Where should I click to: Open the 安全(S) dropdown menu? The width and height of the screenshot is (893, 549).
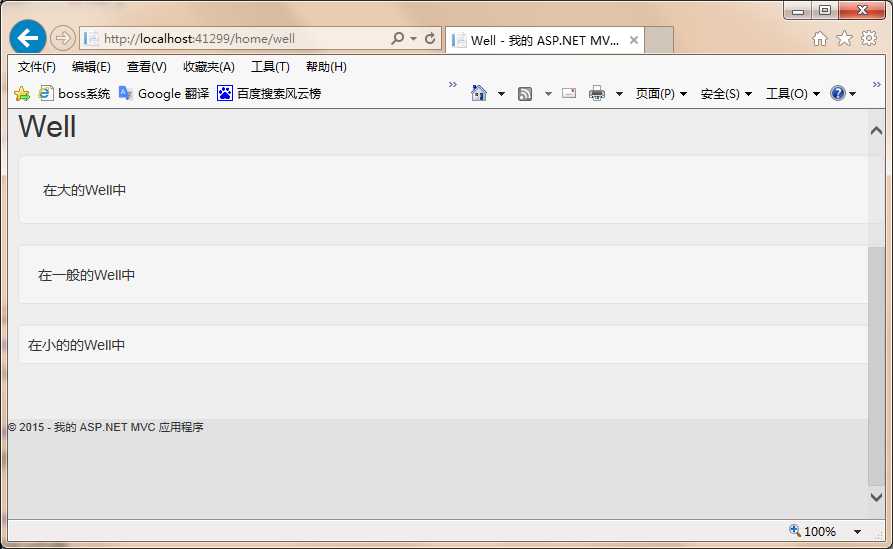coord(726,94)
